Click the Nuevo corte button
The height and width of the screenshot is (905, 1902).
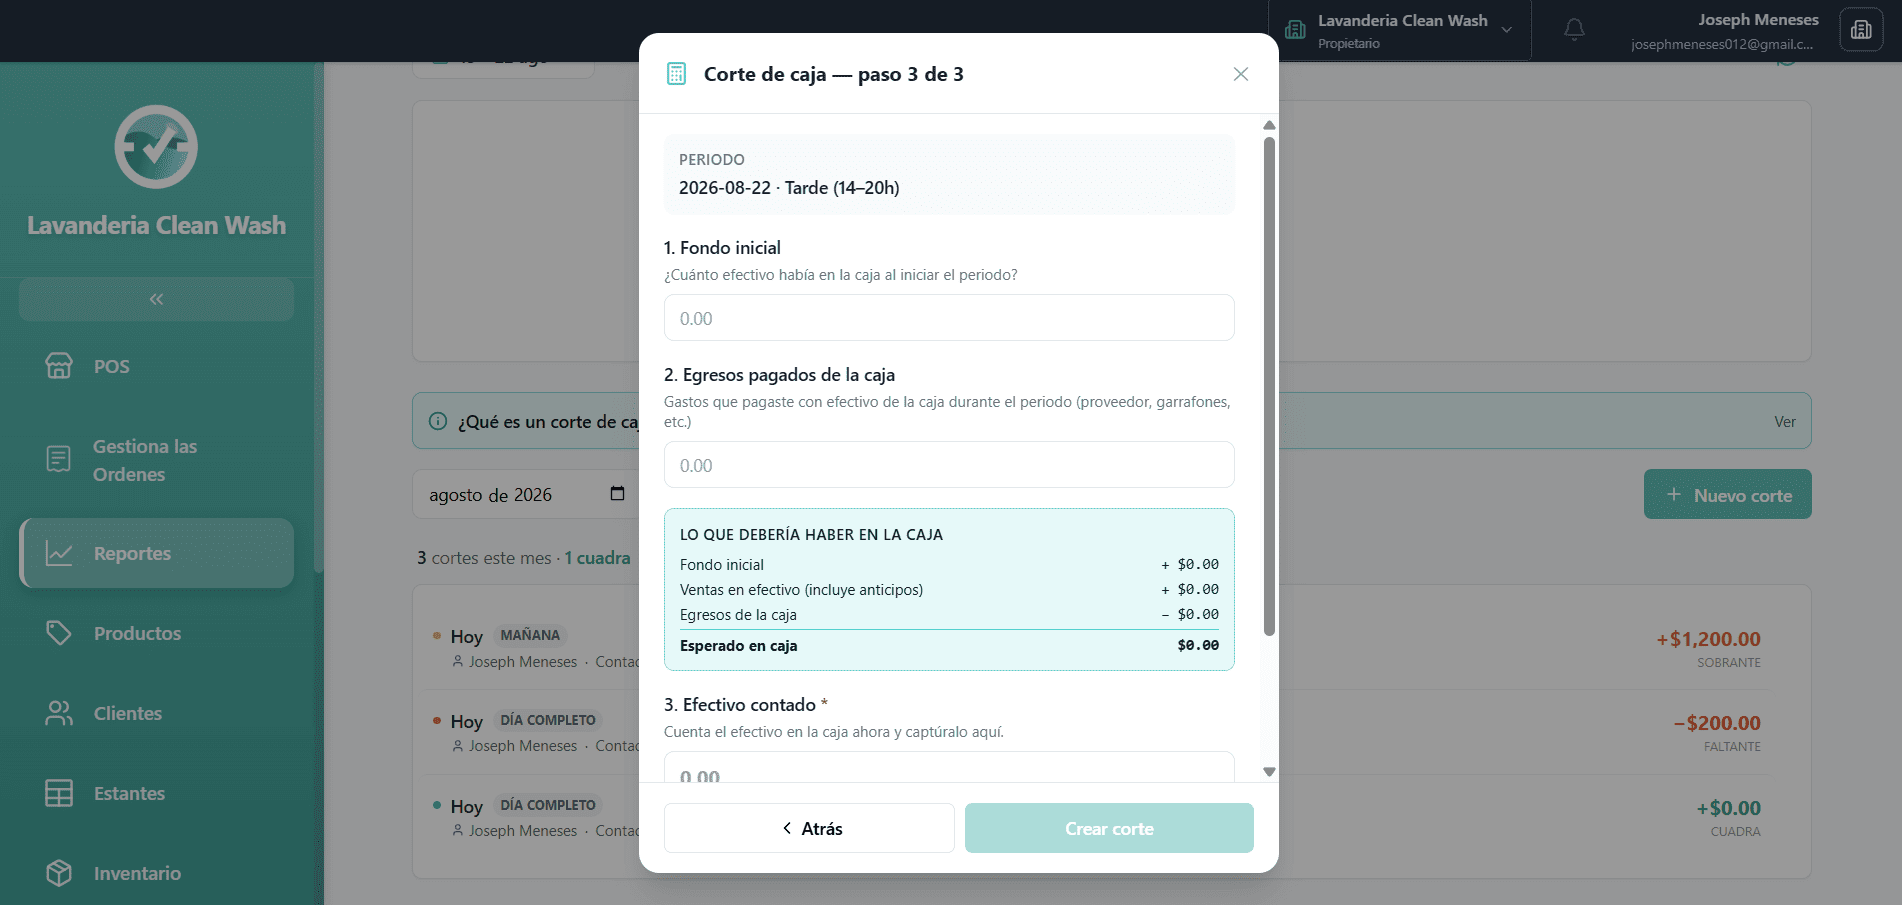tap(1727, 494)
